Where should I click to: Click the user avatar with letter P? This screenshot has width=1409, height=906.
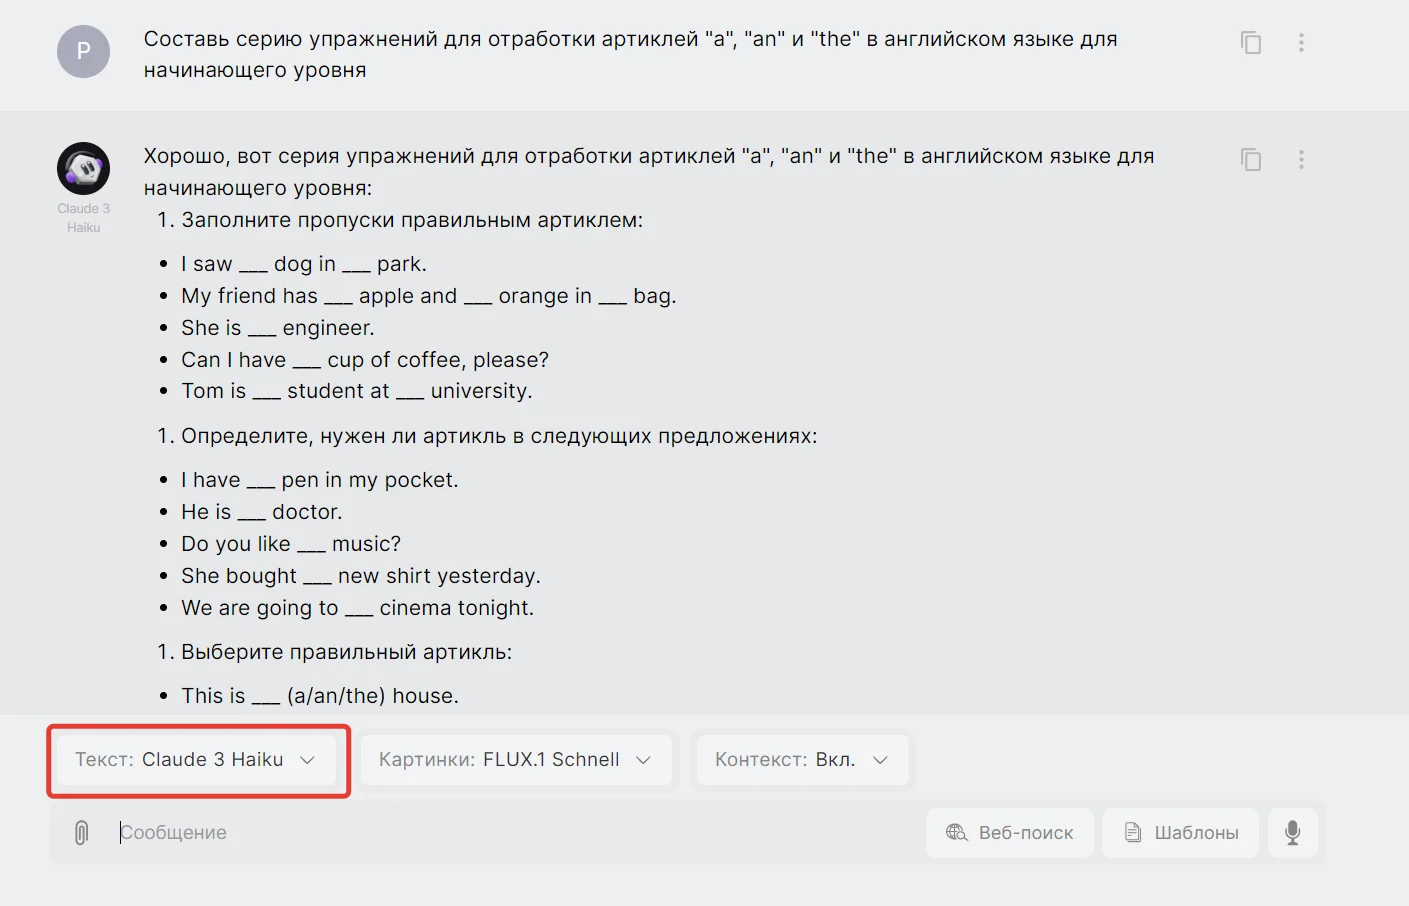coord(83,51)
